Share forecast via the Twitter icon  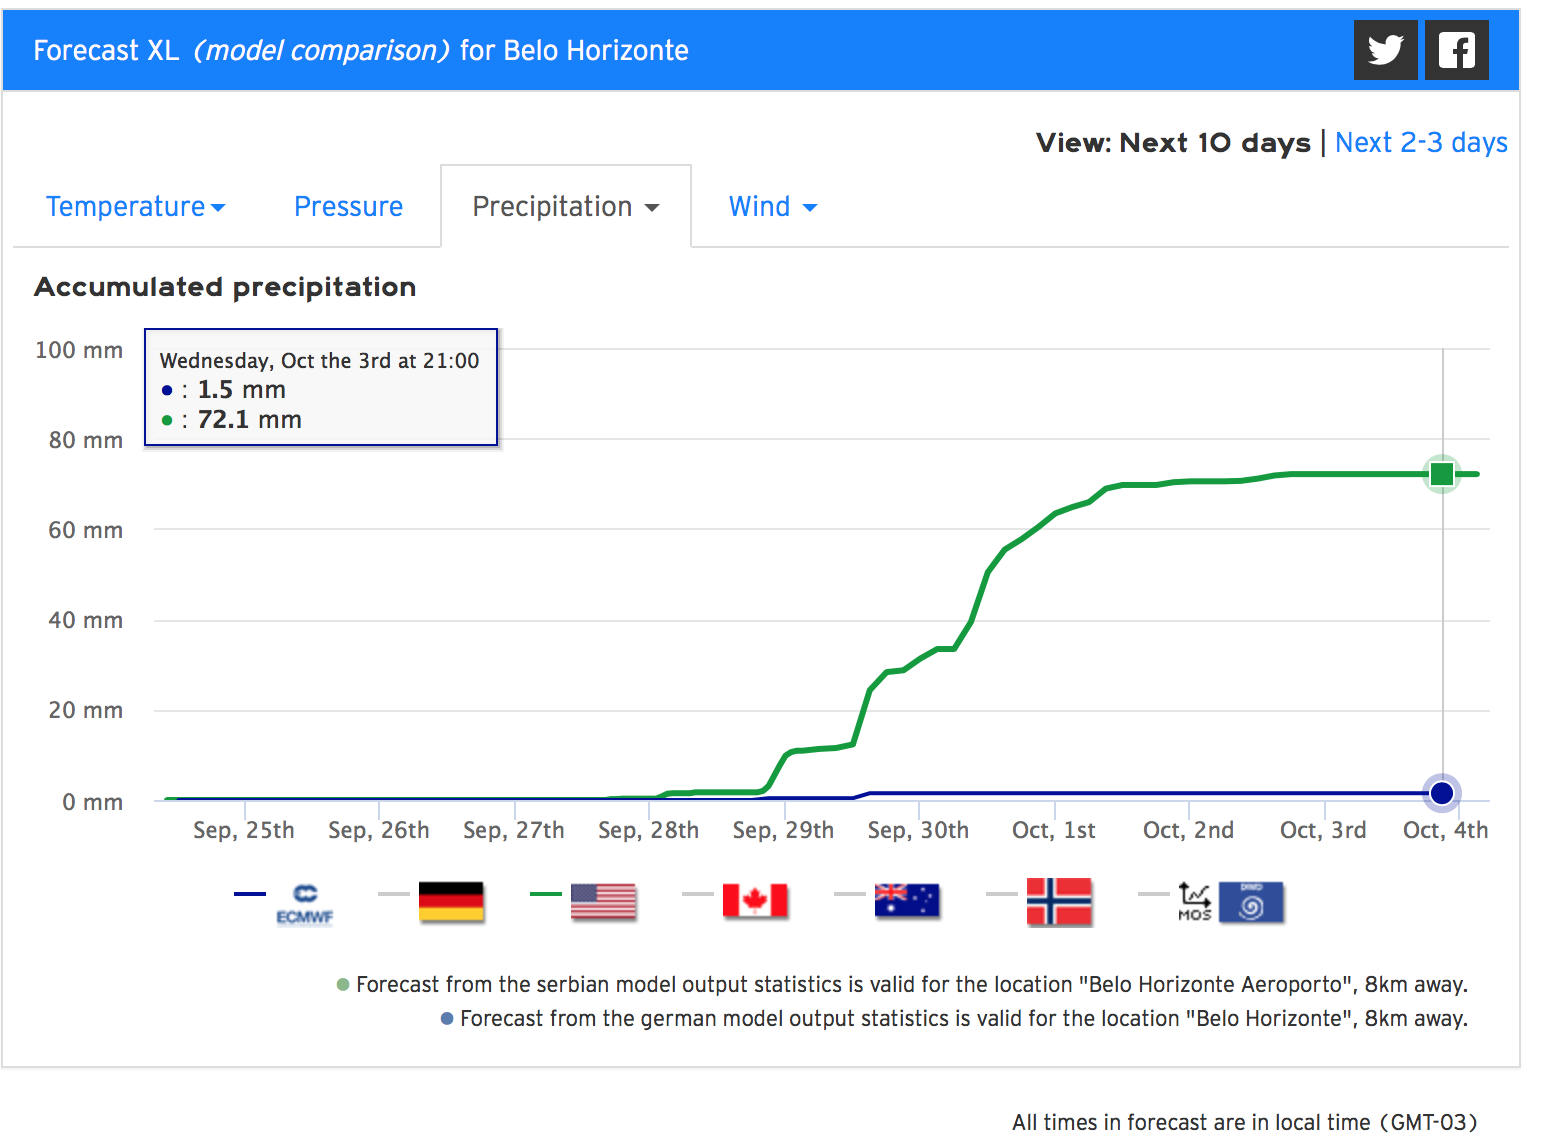tap(1385, 50)
